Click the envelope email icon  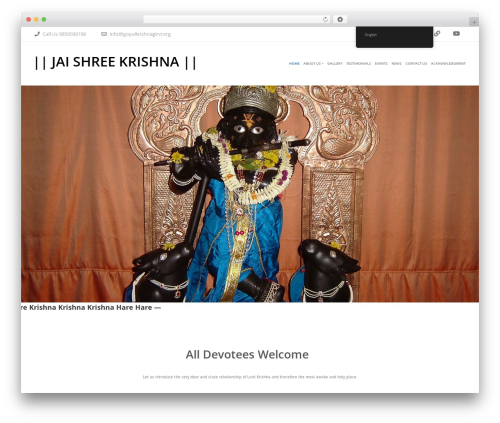[x=104, y=34]
